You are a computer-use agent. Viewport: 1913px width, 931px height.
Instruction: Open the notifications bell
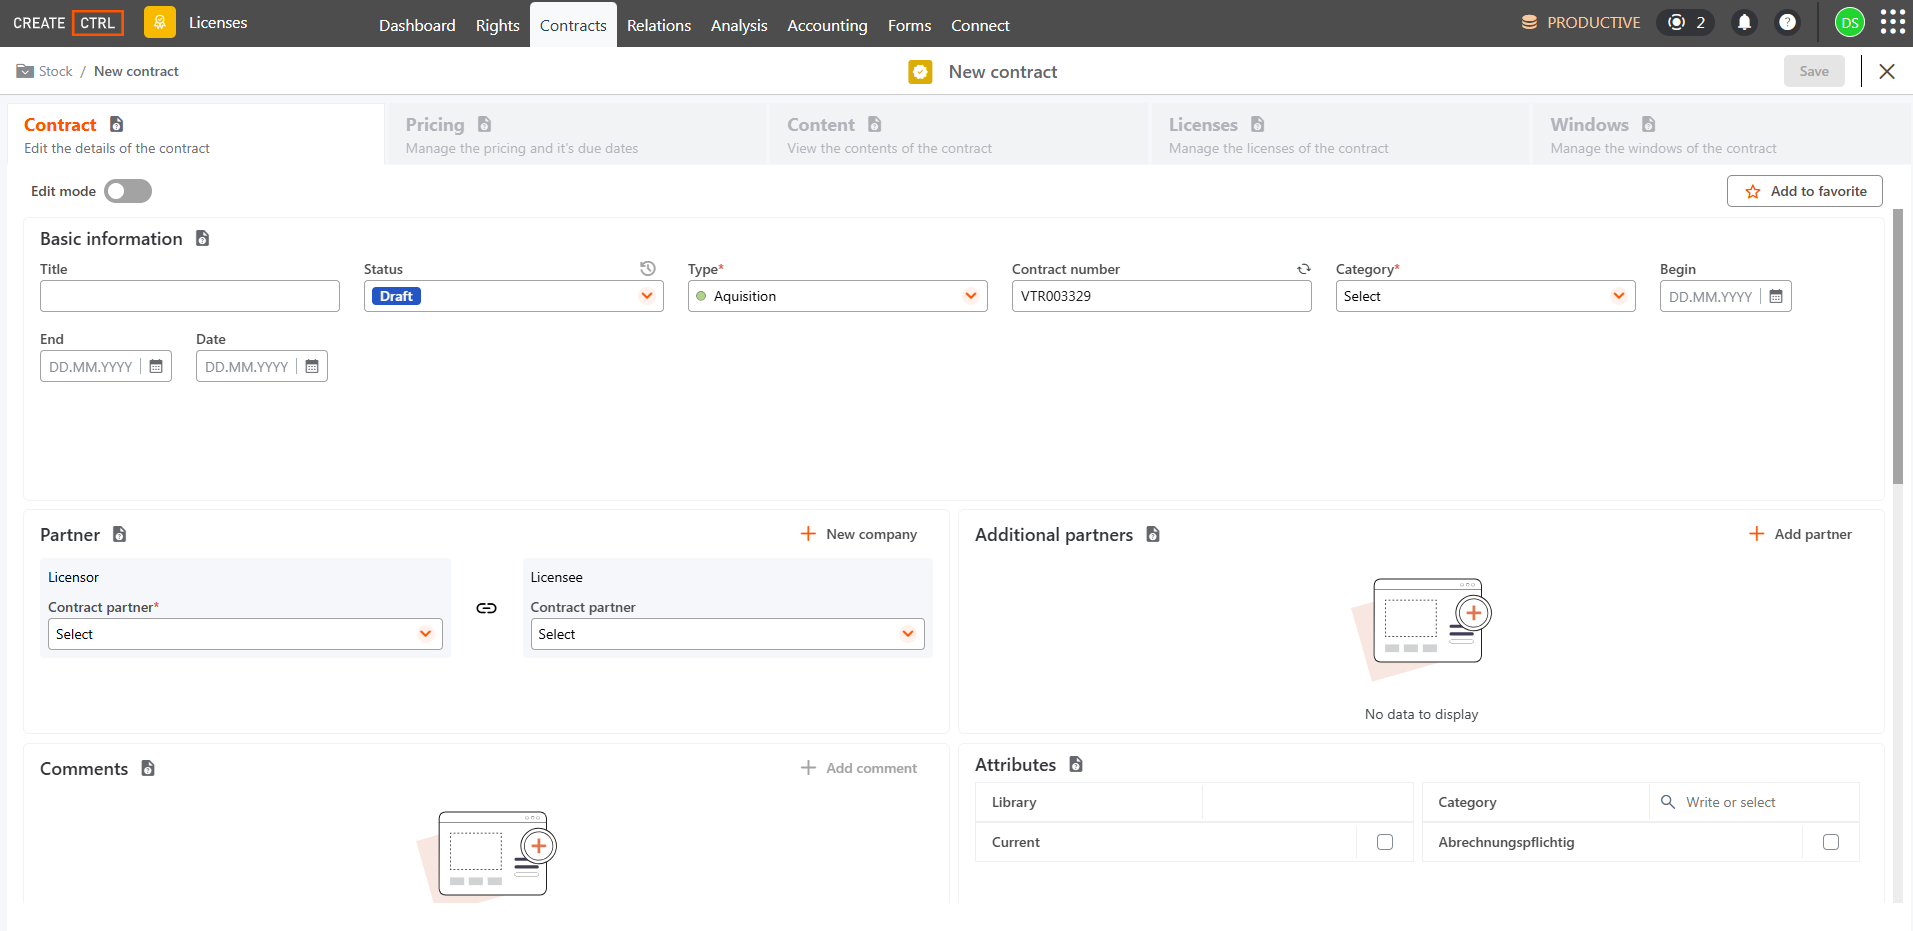click(x=1744, y=22)
